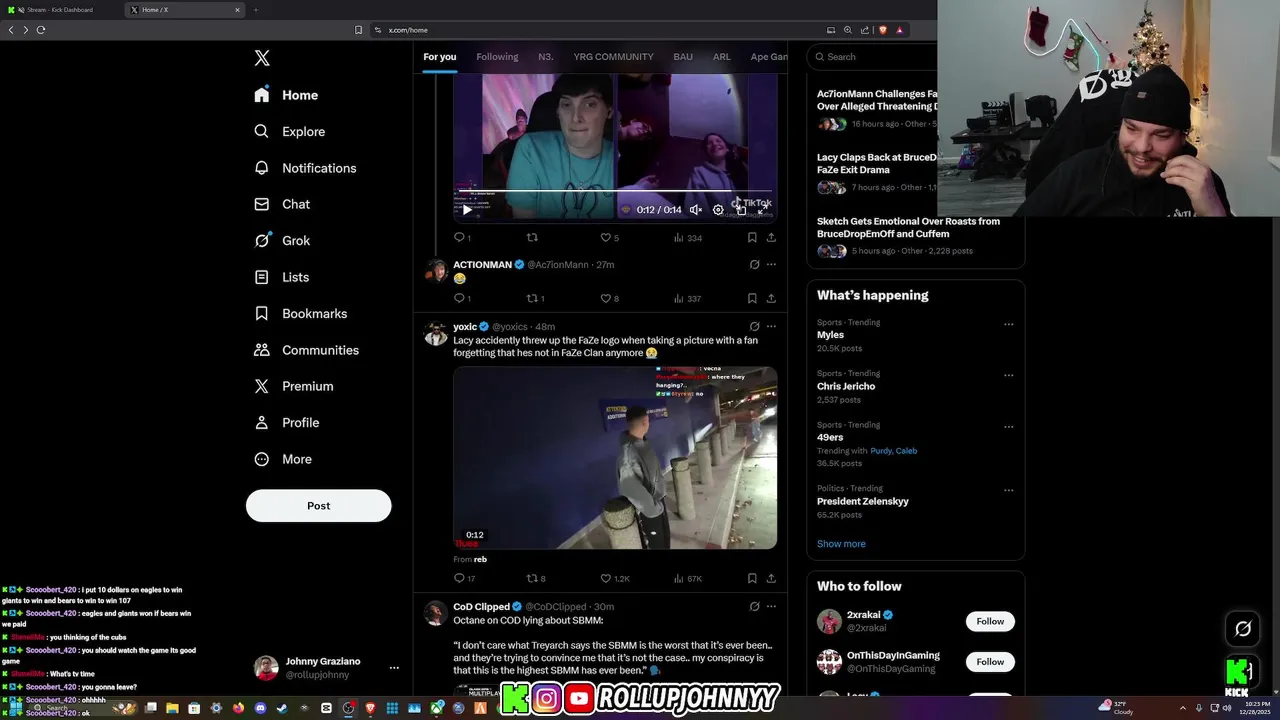This screenshot has height=720, width=1280.
Task: Open more options on CoD Clipped's post
Action: point(771,606)
